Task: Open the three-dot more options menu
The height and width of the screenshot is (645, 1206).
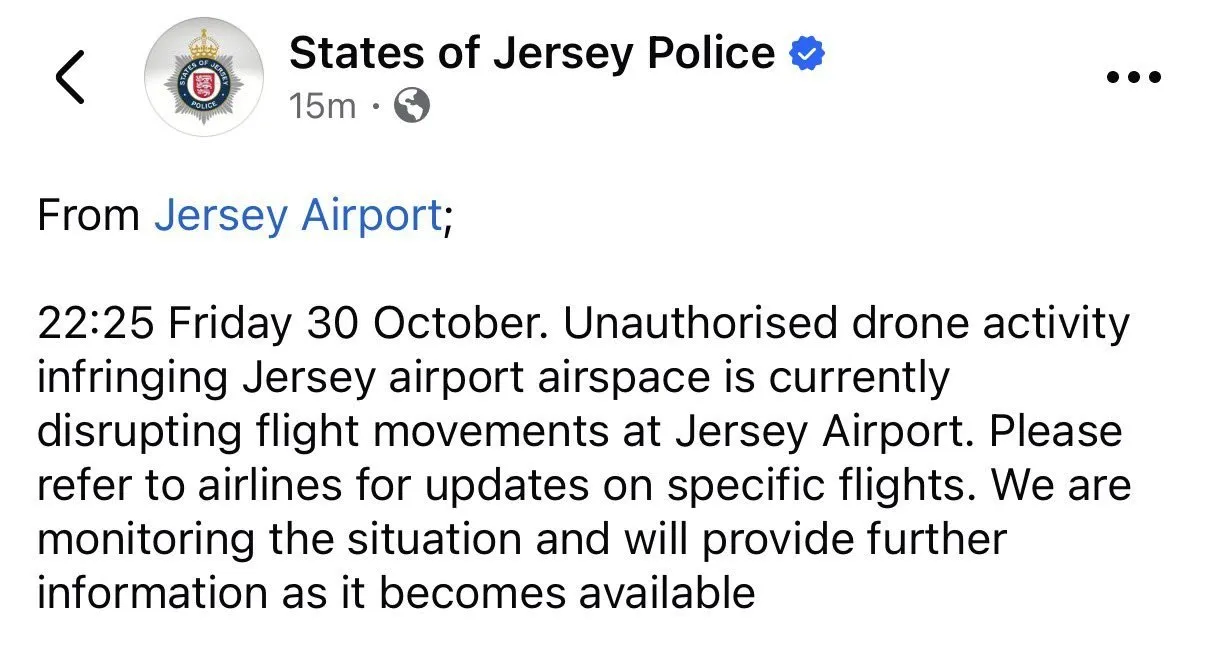Action: click(x=1134, y=77)
